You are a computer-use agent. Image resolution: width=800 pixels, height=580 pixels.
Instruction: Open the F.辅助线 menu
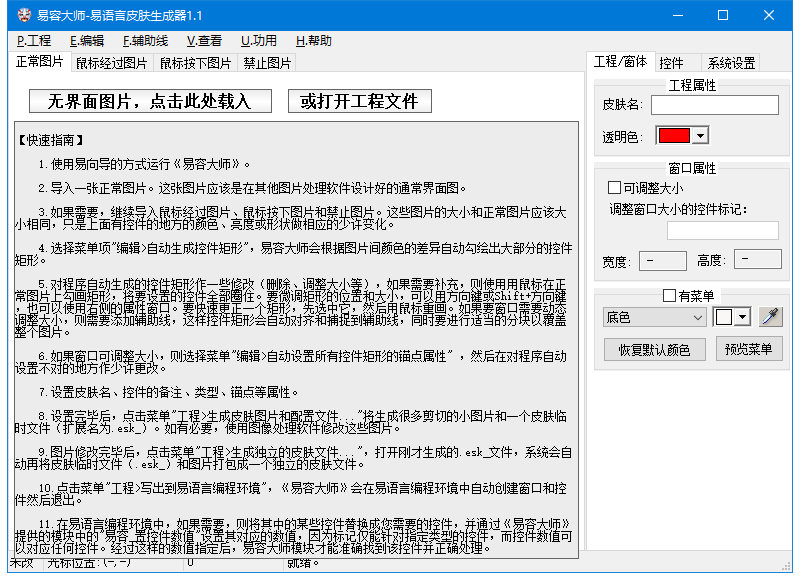click(145, 41)
